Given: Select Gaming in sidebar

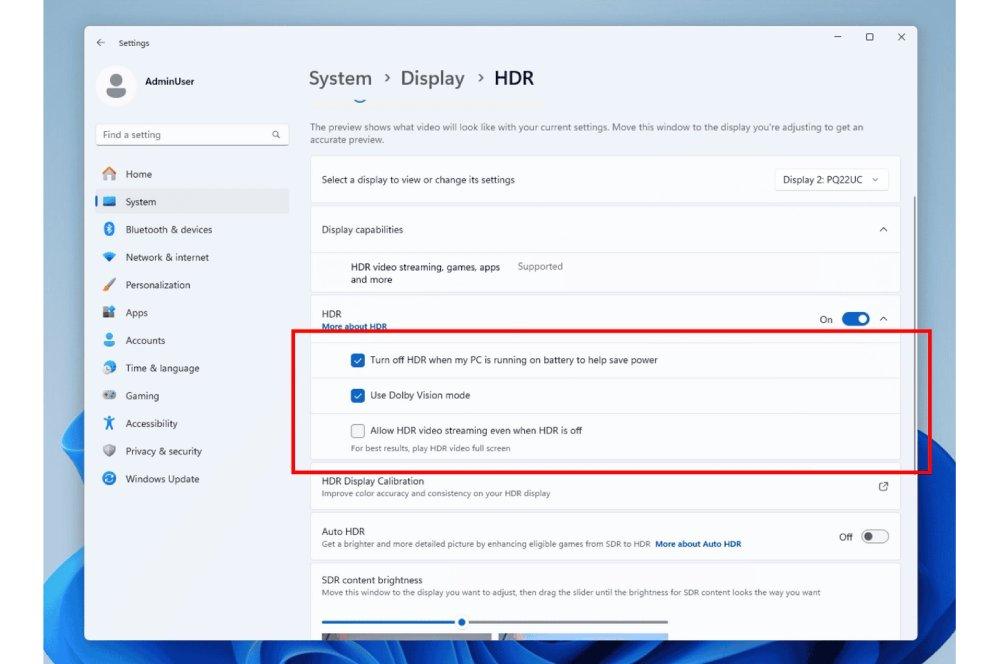Looking at the screenshot, I should [x=192, y=395].
